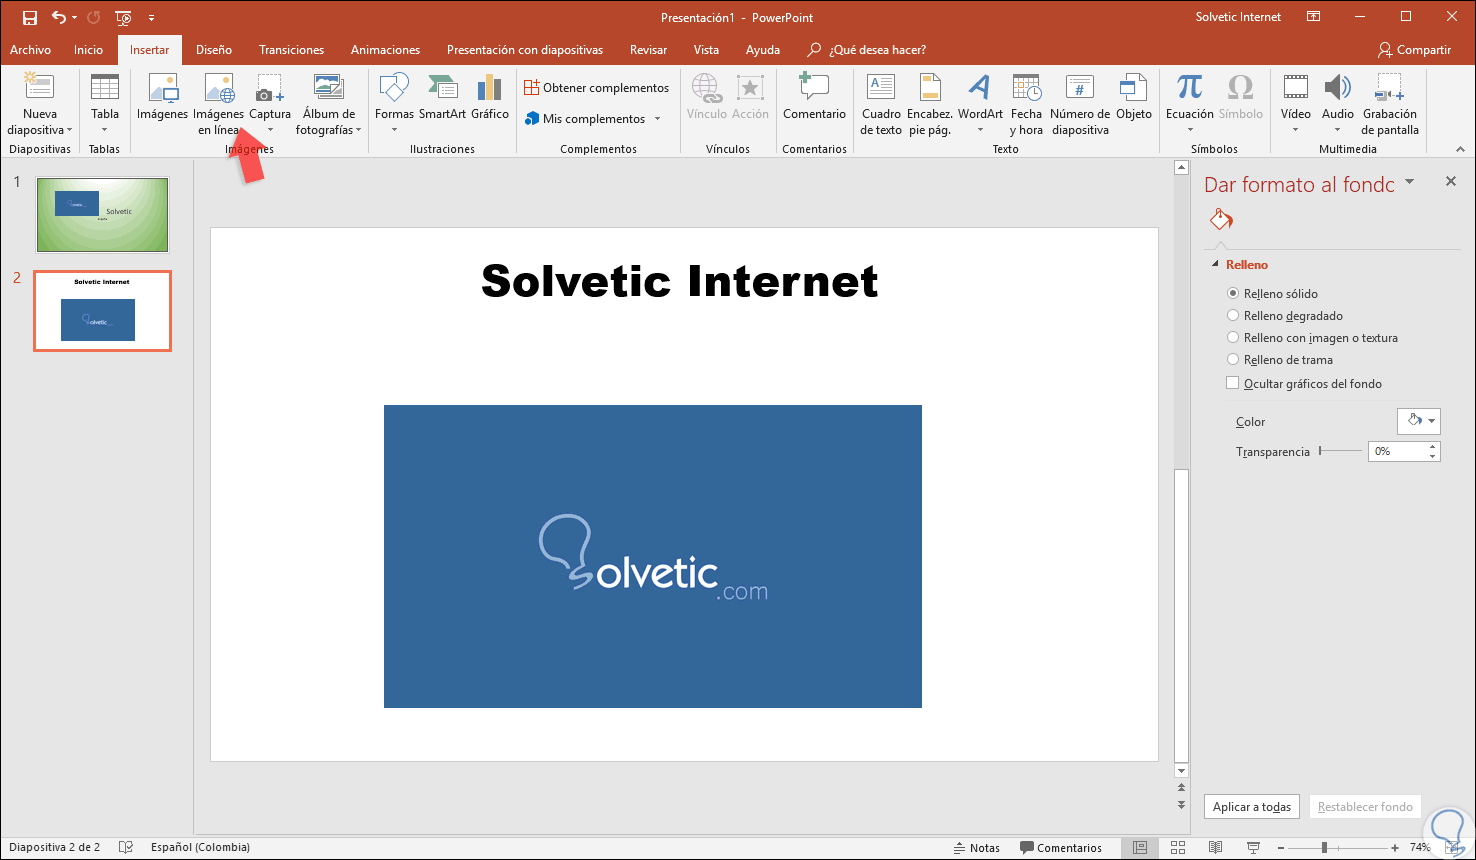This screenshot has width=1476, height=860.
Task: Expand the Vídeo insert dropdown
Action: (x=1295, y=130)
